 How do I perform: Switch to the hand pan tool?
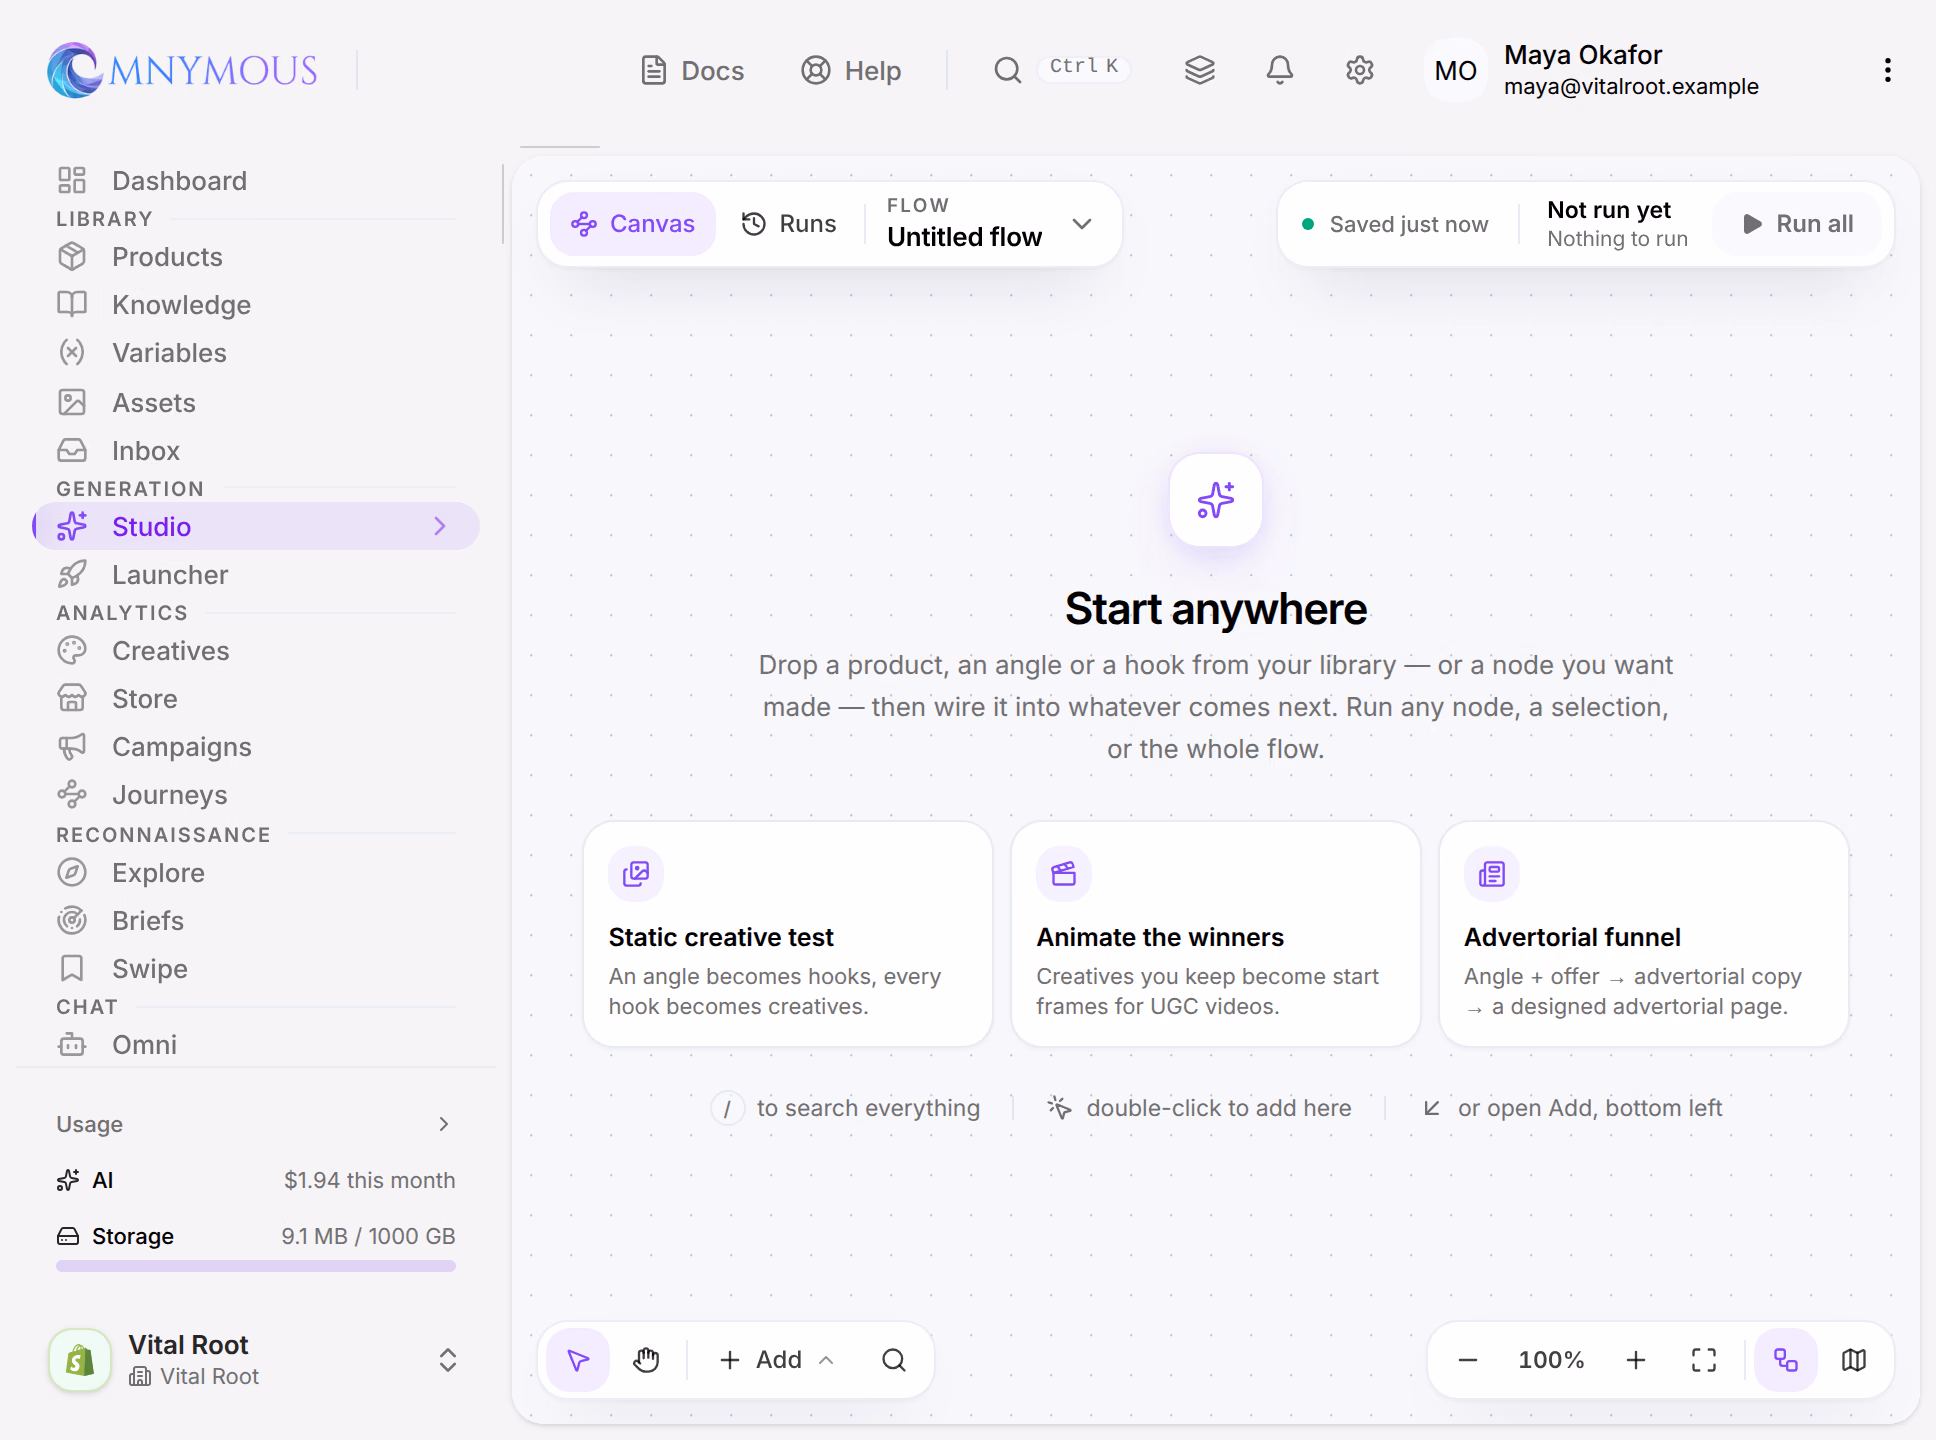point(646,1360)
